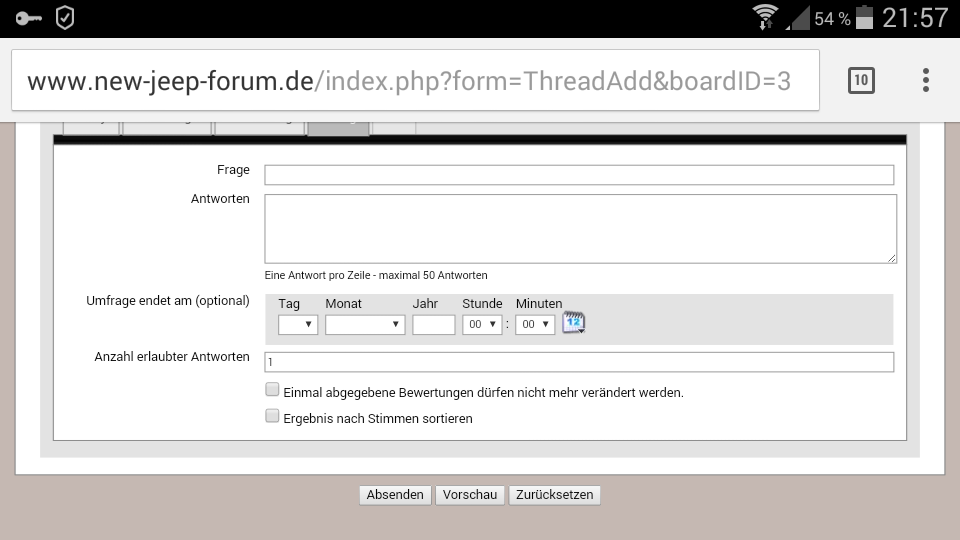Click the Vorschau preview button

tap(470, 495)
